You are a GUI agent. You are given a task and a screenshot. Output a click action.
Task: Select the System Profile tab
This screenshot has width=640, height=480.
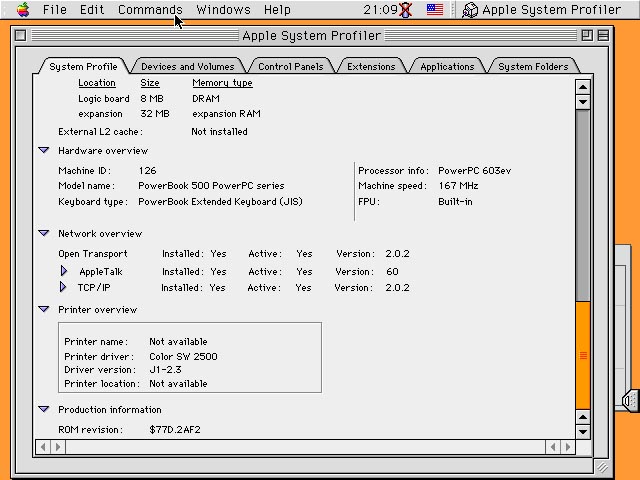(x=83, y=66)
